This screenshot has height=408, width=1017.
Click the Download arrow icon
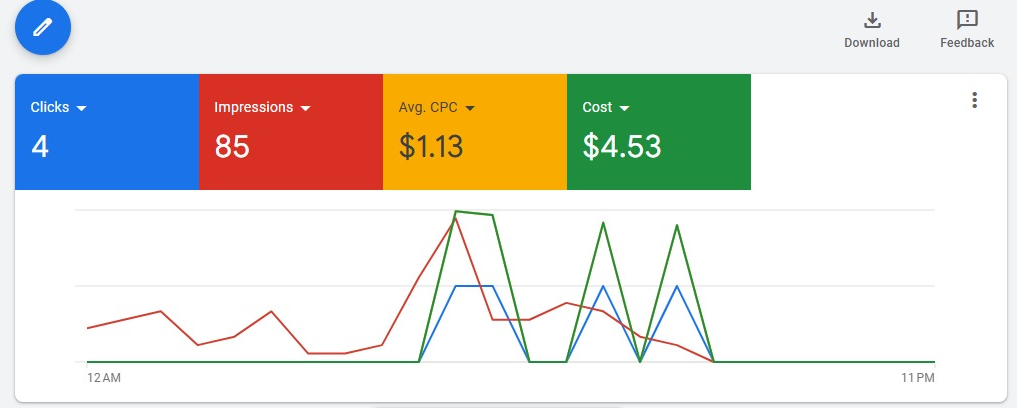(x=872, y=20)
